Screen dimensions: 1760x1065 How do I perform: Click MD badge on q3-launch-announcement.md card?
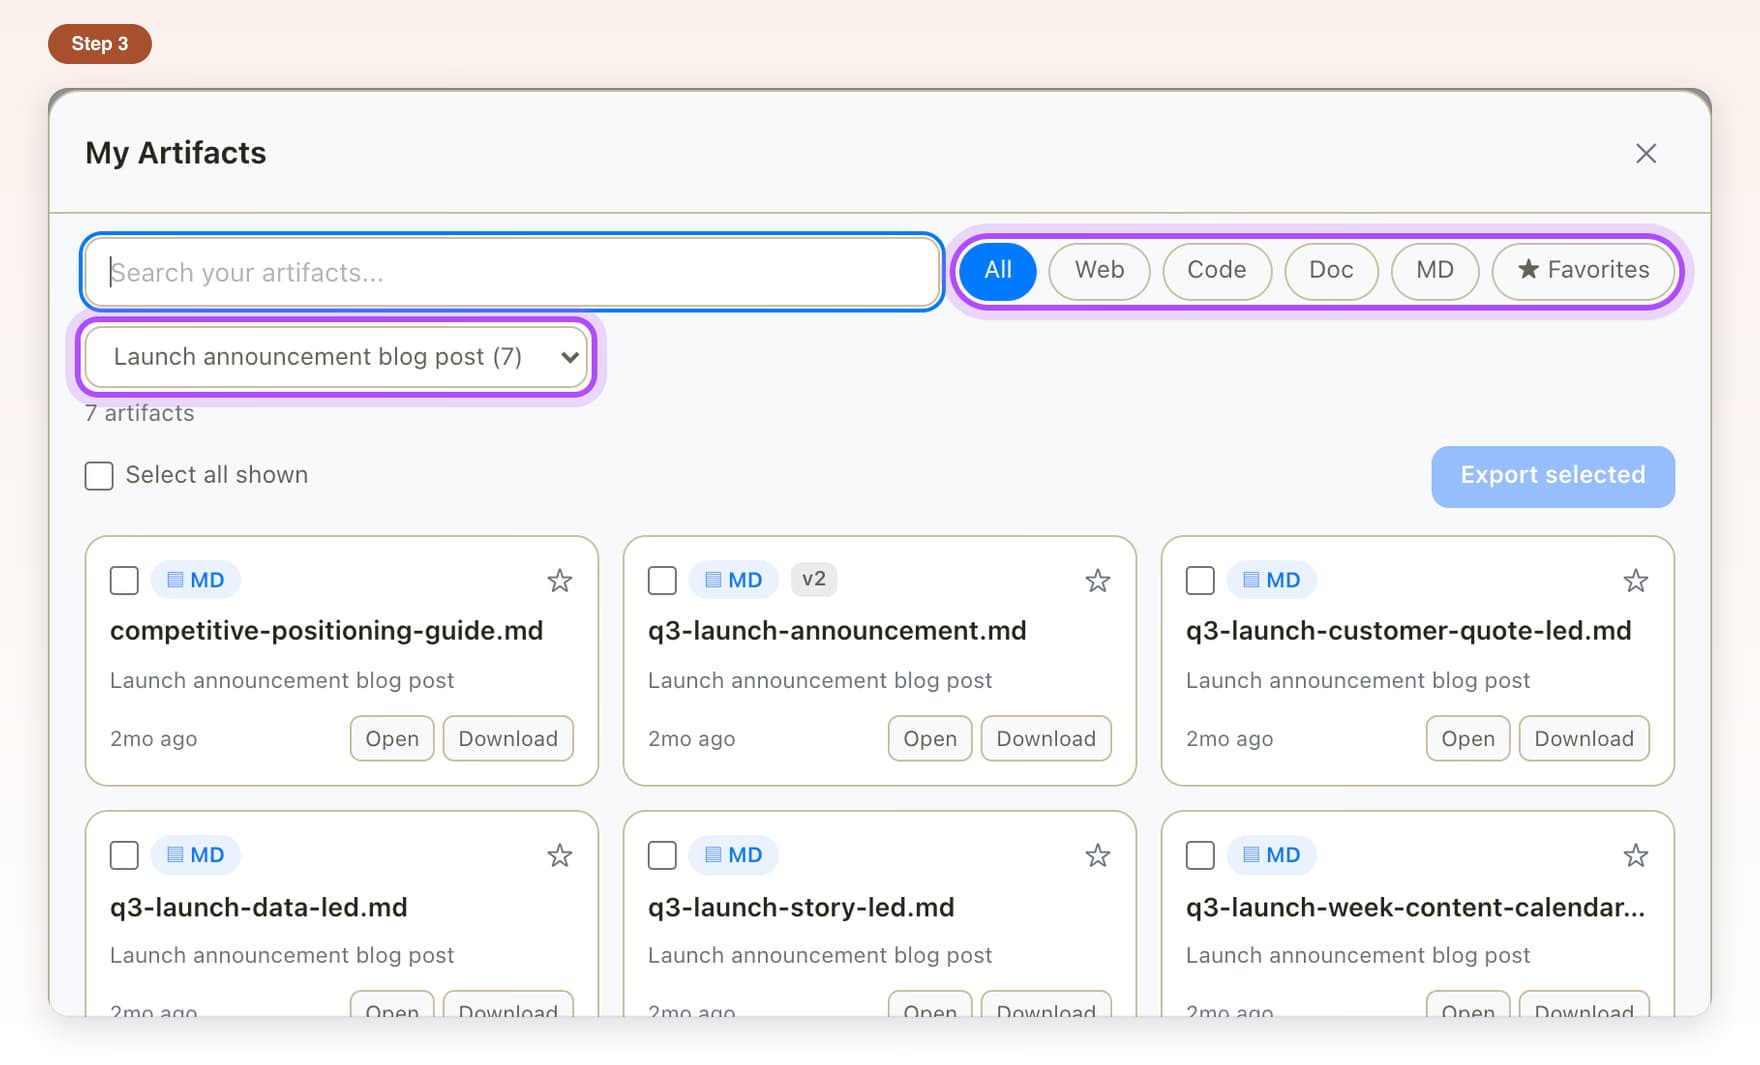(x=734, y=580)
